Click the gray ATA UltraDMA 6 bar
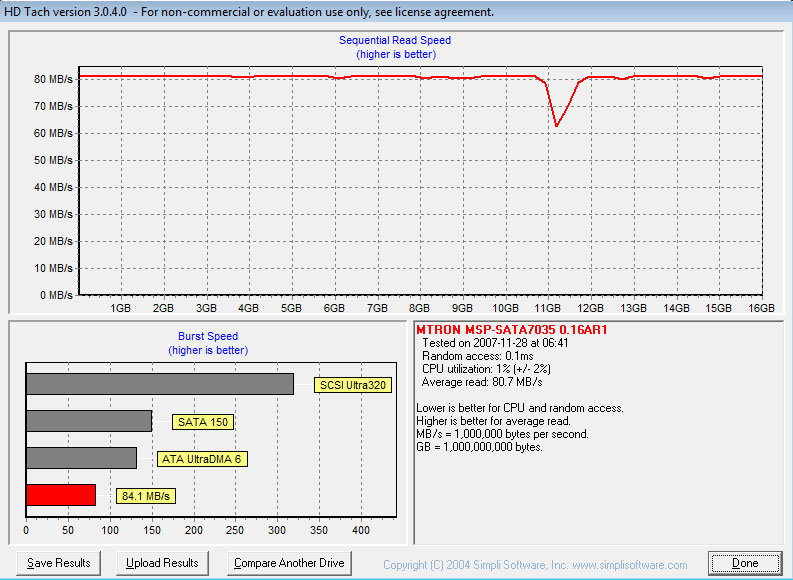Screen dimensions: 793x580 (81, 458)
